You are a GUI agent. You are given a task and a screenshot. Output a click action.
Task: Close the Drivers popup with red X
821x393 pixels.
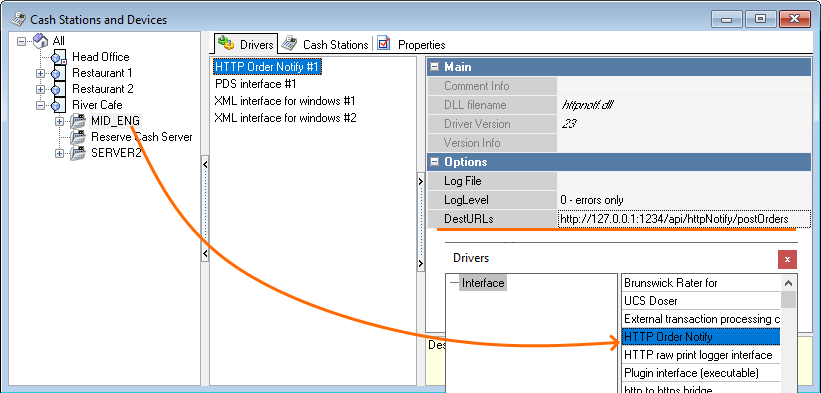(x=787, y=259)
